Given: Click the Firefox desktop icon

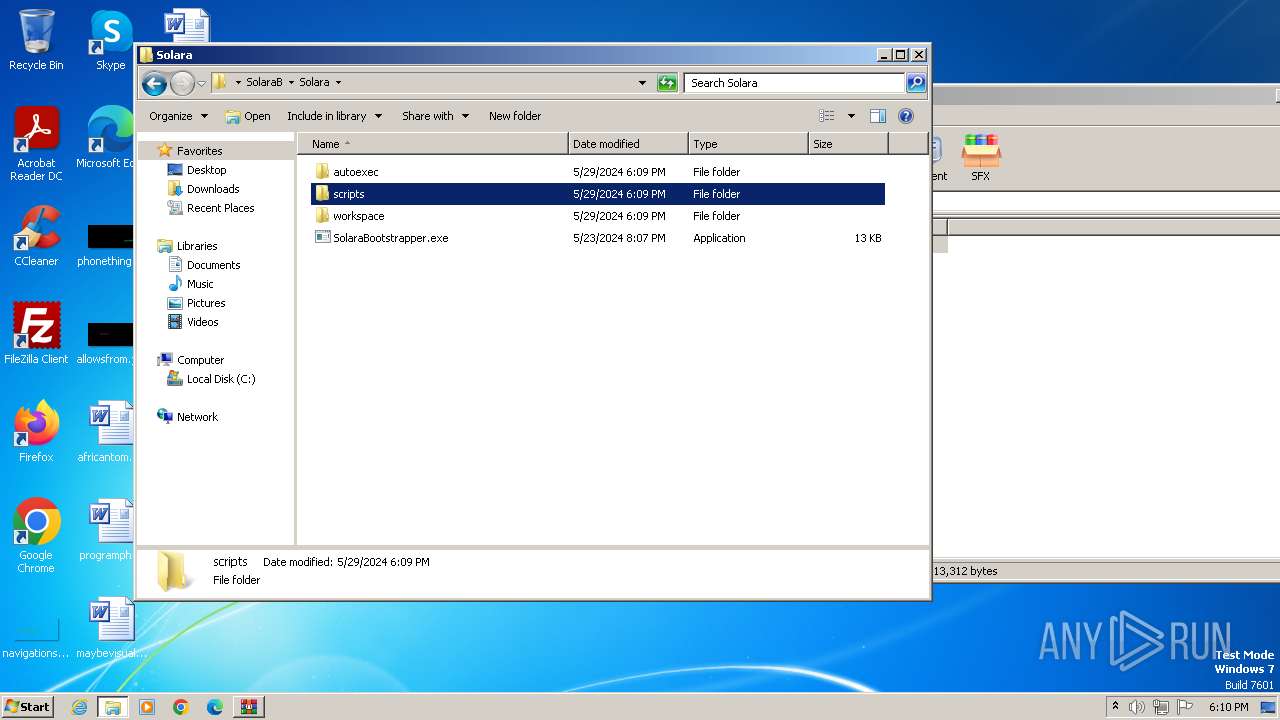Looking at the screenshot, I should click(x=36, y=431).
